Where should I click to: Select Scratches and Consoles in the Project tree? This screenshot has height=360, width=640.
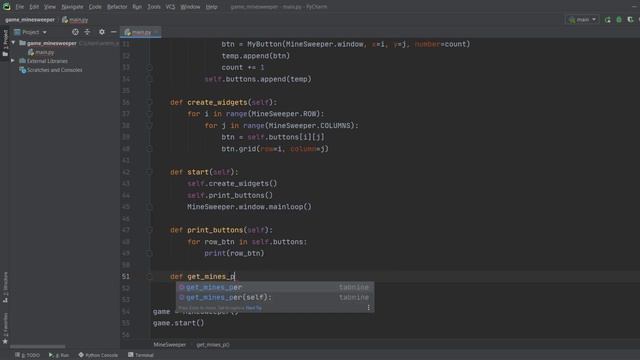point(51,70)
